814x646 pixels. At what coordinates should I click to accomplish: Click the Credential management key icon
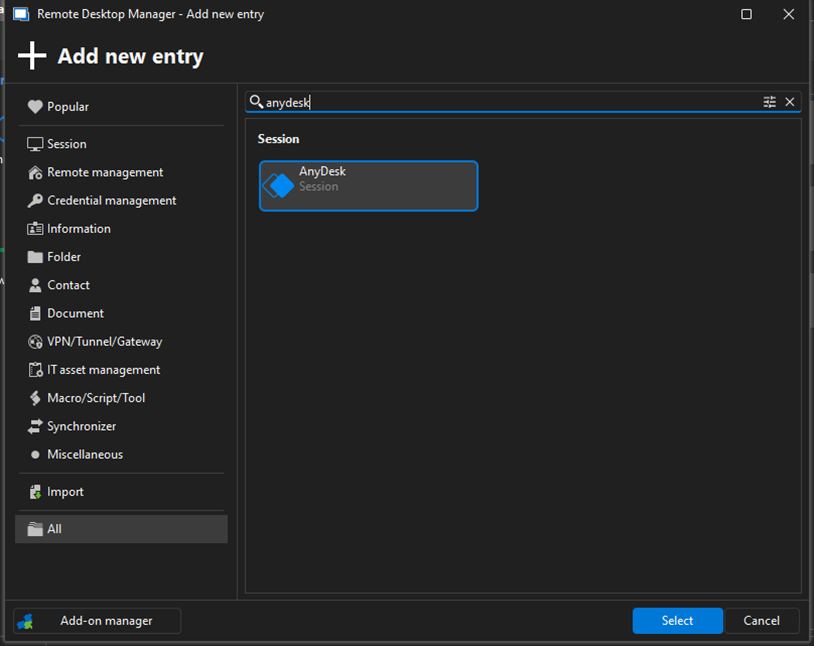(35, 200)
